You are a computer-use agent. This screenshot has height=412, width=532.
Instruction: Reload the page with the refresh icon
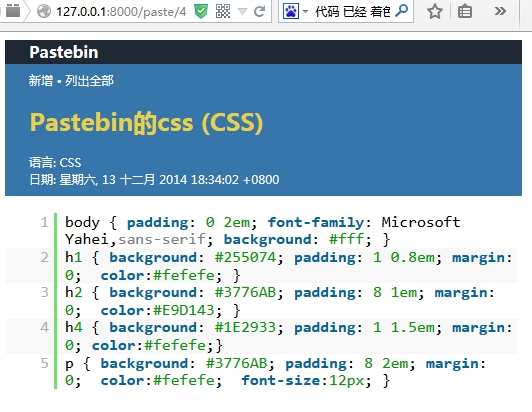click(260, 12)
